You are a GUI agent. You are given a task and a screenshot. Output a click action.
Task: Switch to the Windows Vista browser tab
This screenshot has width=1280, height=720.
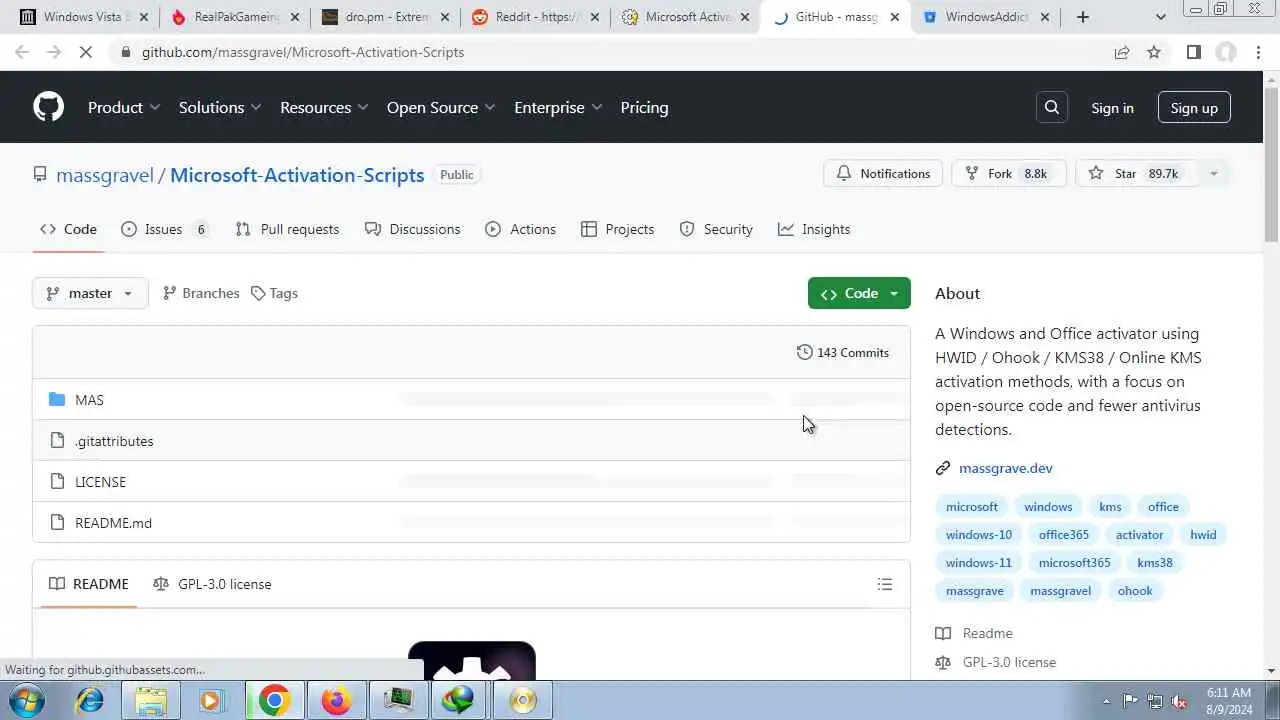coord(84,17)
